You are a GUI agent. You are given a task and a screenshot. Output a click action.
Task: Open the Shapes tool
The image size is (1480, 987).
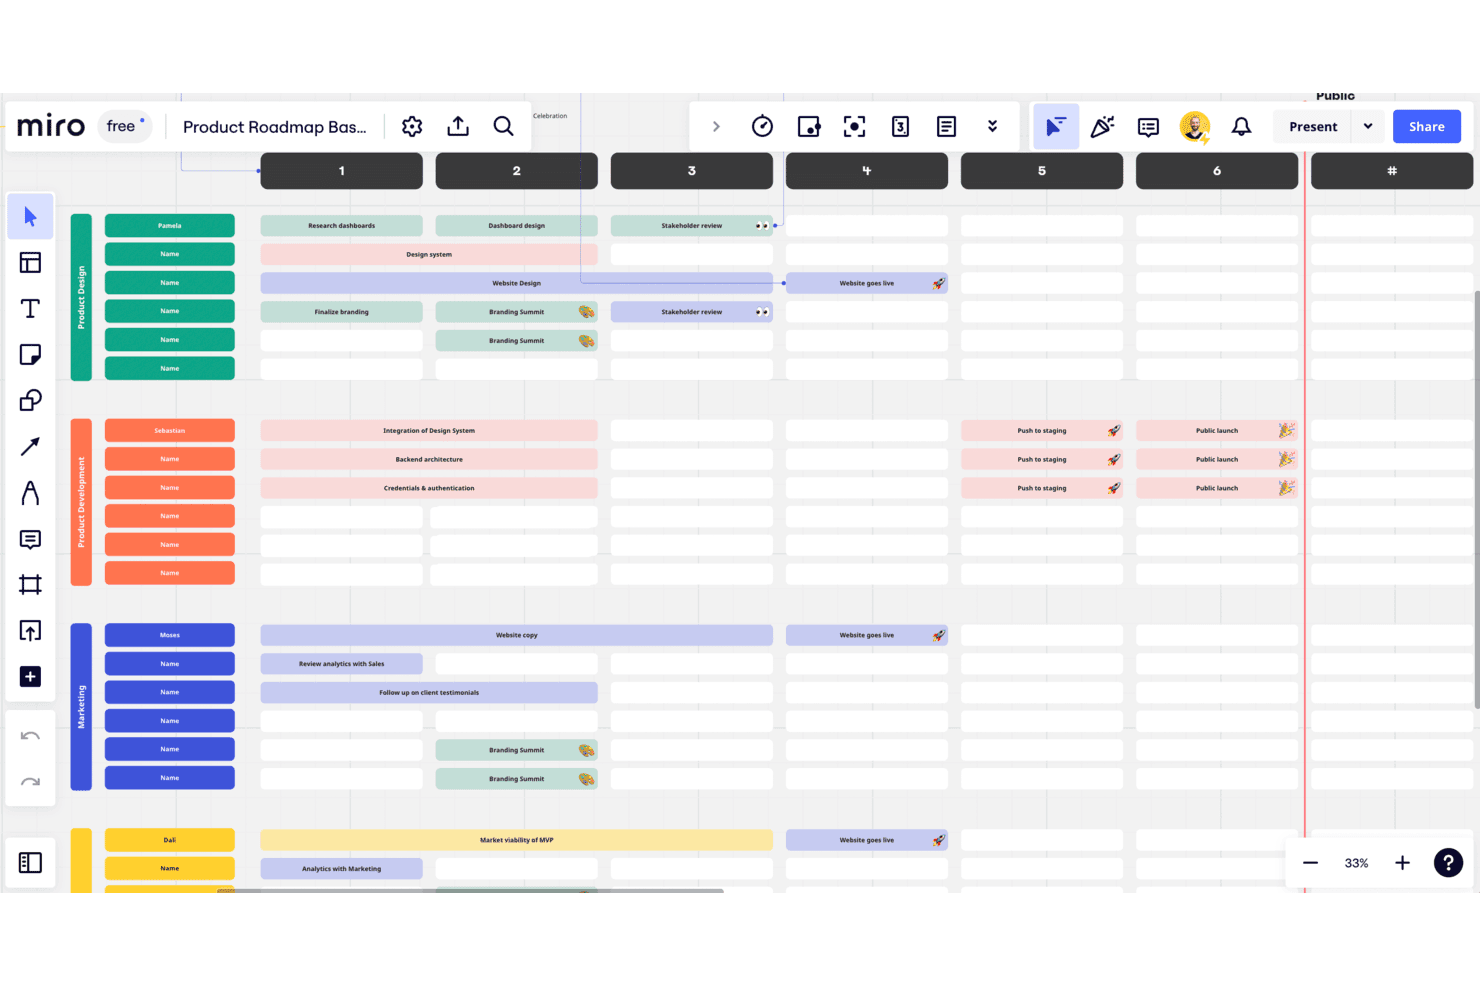(30, 401)
